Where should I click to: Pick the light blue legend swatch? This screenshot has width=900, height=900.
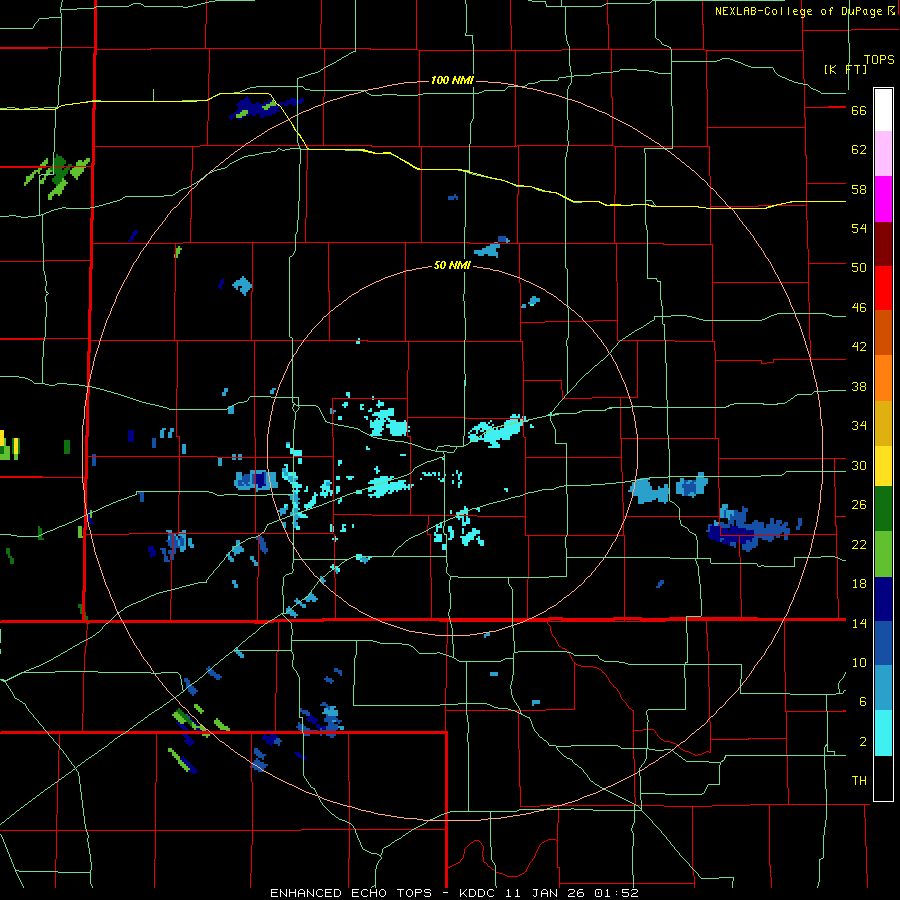[x=883, y=688]
